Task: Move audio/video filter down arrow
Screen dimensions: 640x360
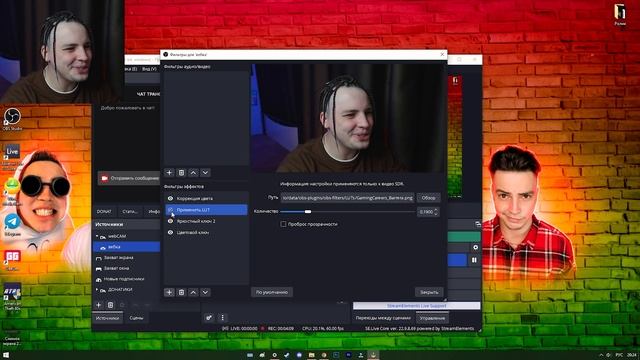Action: (205, 173)
